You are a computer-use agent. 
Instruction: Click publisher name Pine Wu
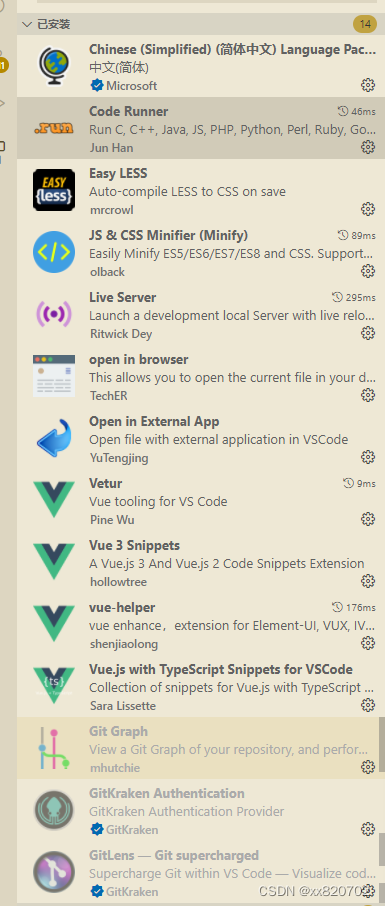point(112,519)
